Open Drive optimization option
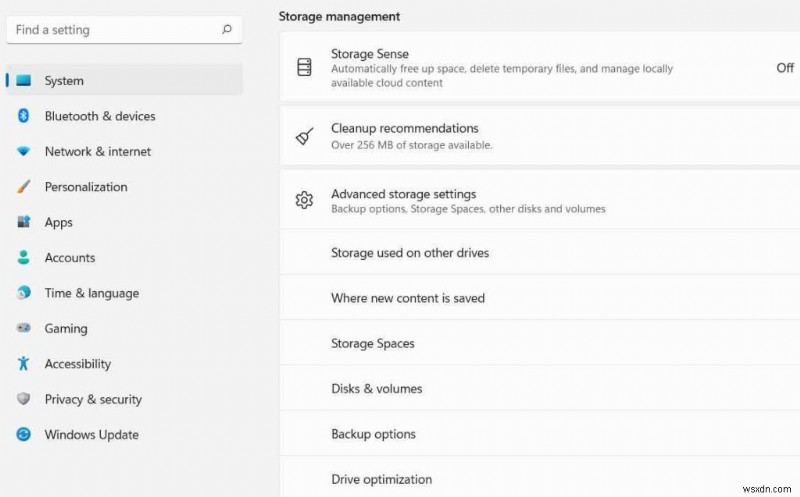This screenshot has width=800, height=497. 381,479
